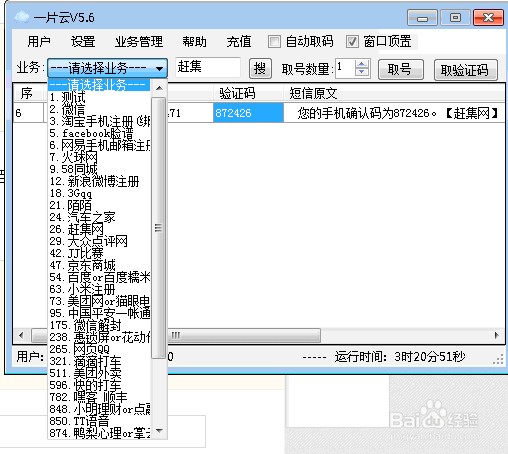
Task: Choose 6.网易手机邮箱注册 from the list
Action: (99, 145)
